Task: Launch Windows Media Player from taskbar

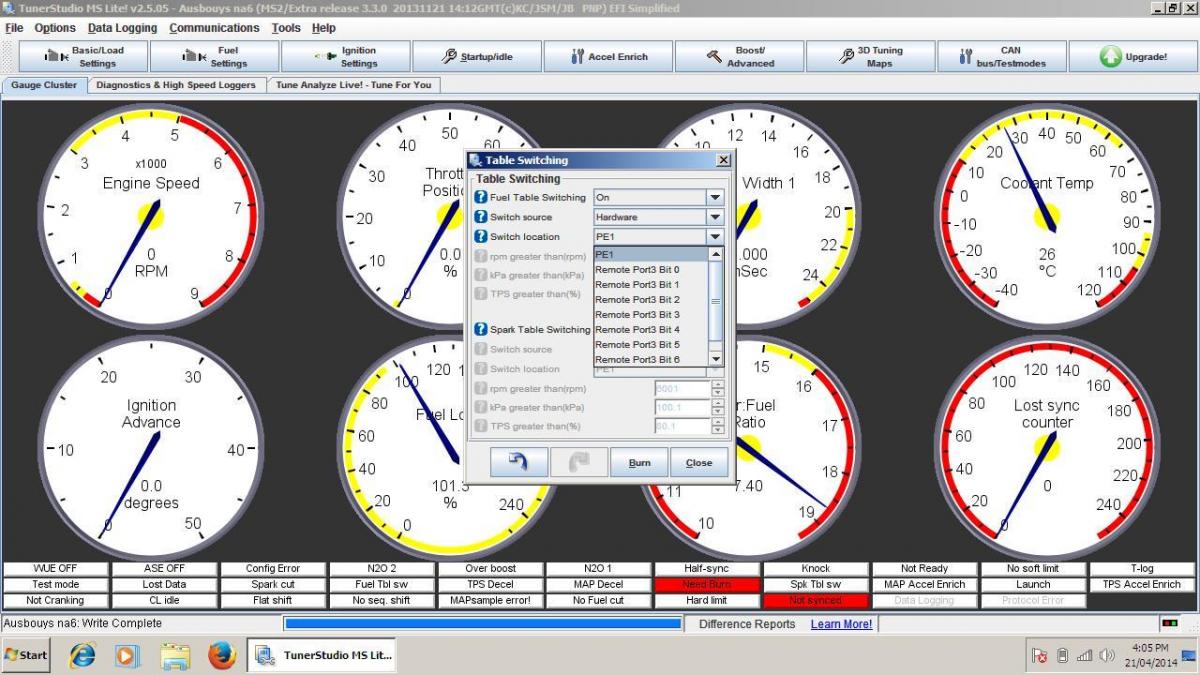Action: [128, 655]
